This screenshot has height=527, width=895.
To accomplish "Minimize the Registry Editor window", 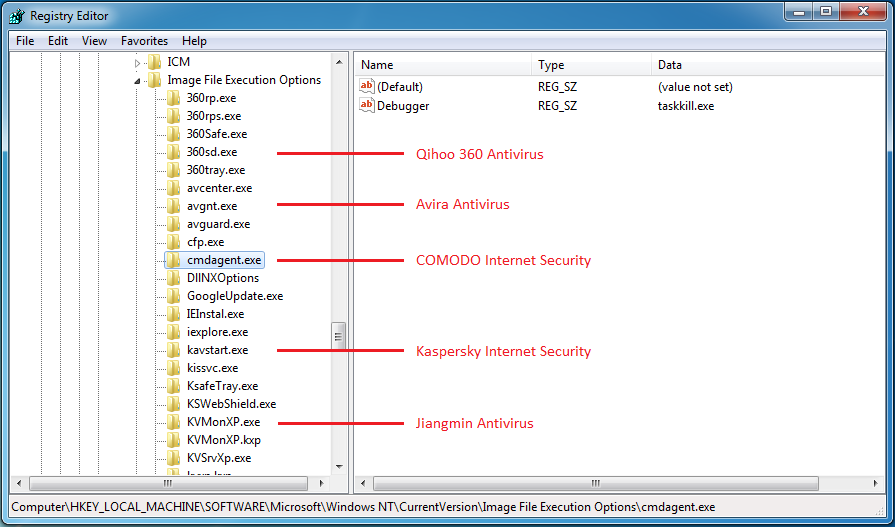I will [x=800, y=11].
